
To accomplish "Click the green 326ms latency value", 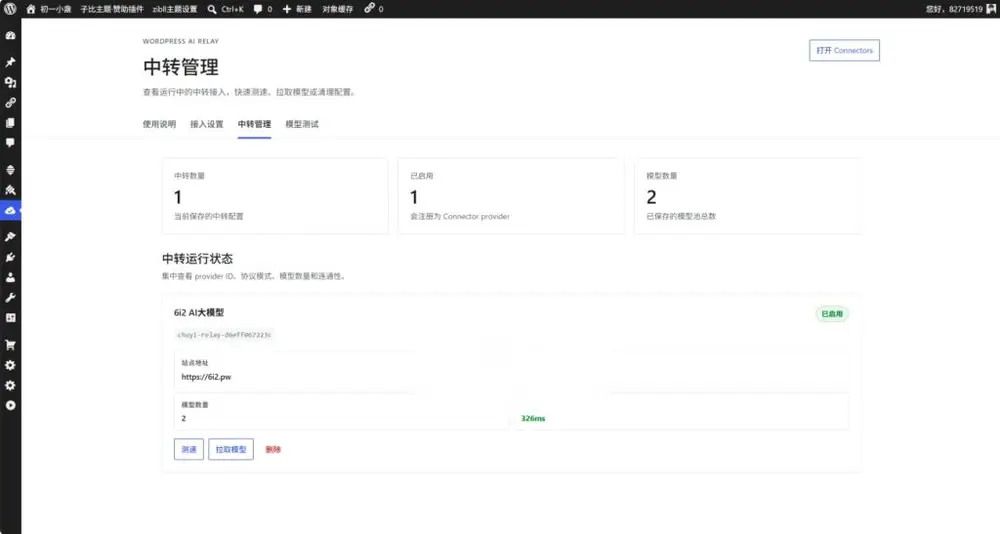I will click(x=533, y=419).
